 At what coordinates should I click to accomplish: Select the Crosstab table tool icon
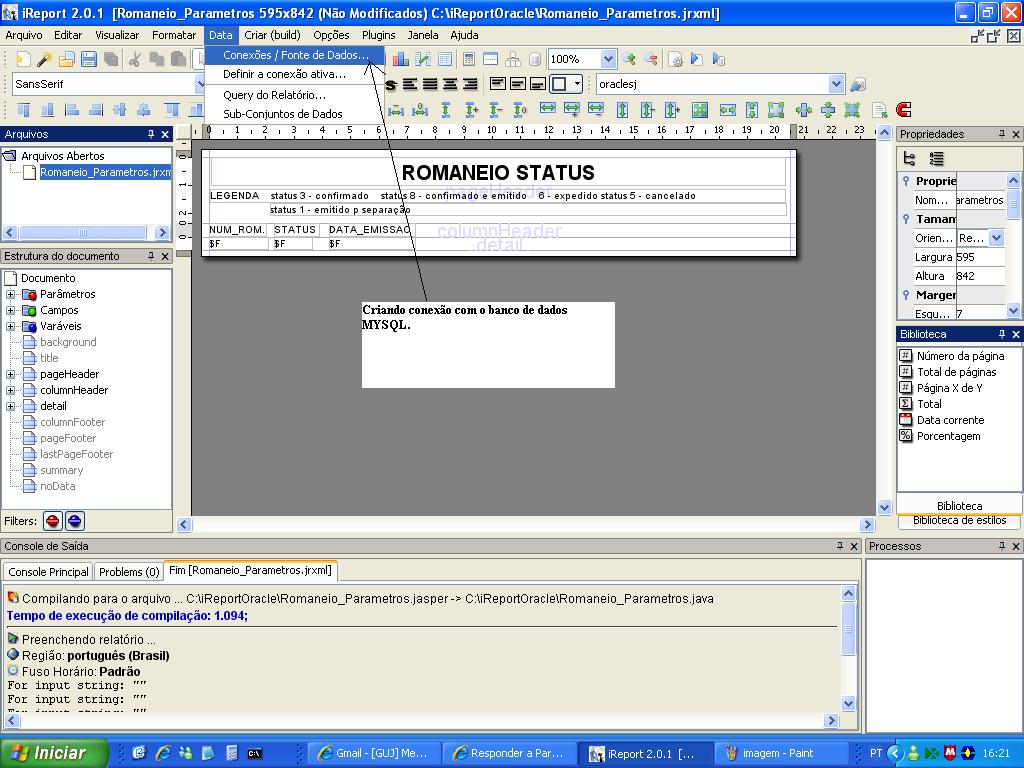[x=445, y=59]
